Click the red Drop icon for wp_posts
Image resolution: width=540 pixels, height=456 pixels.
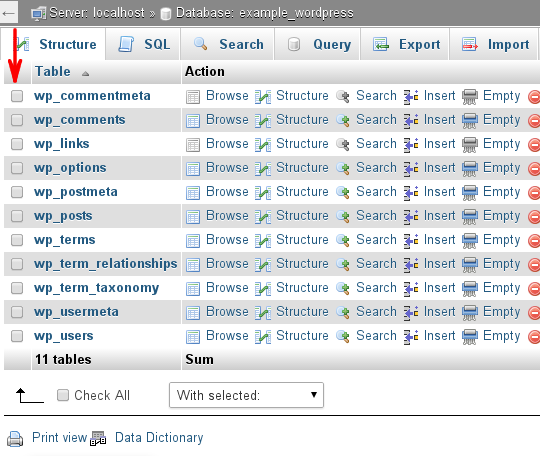click(x=534, y=217)
